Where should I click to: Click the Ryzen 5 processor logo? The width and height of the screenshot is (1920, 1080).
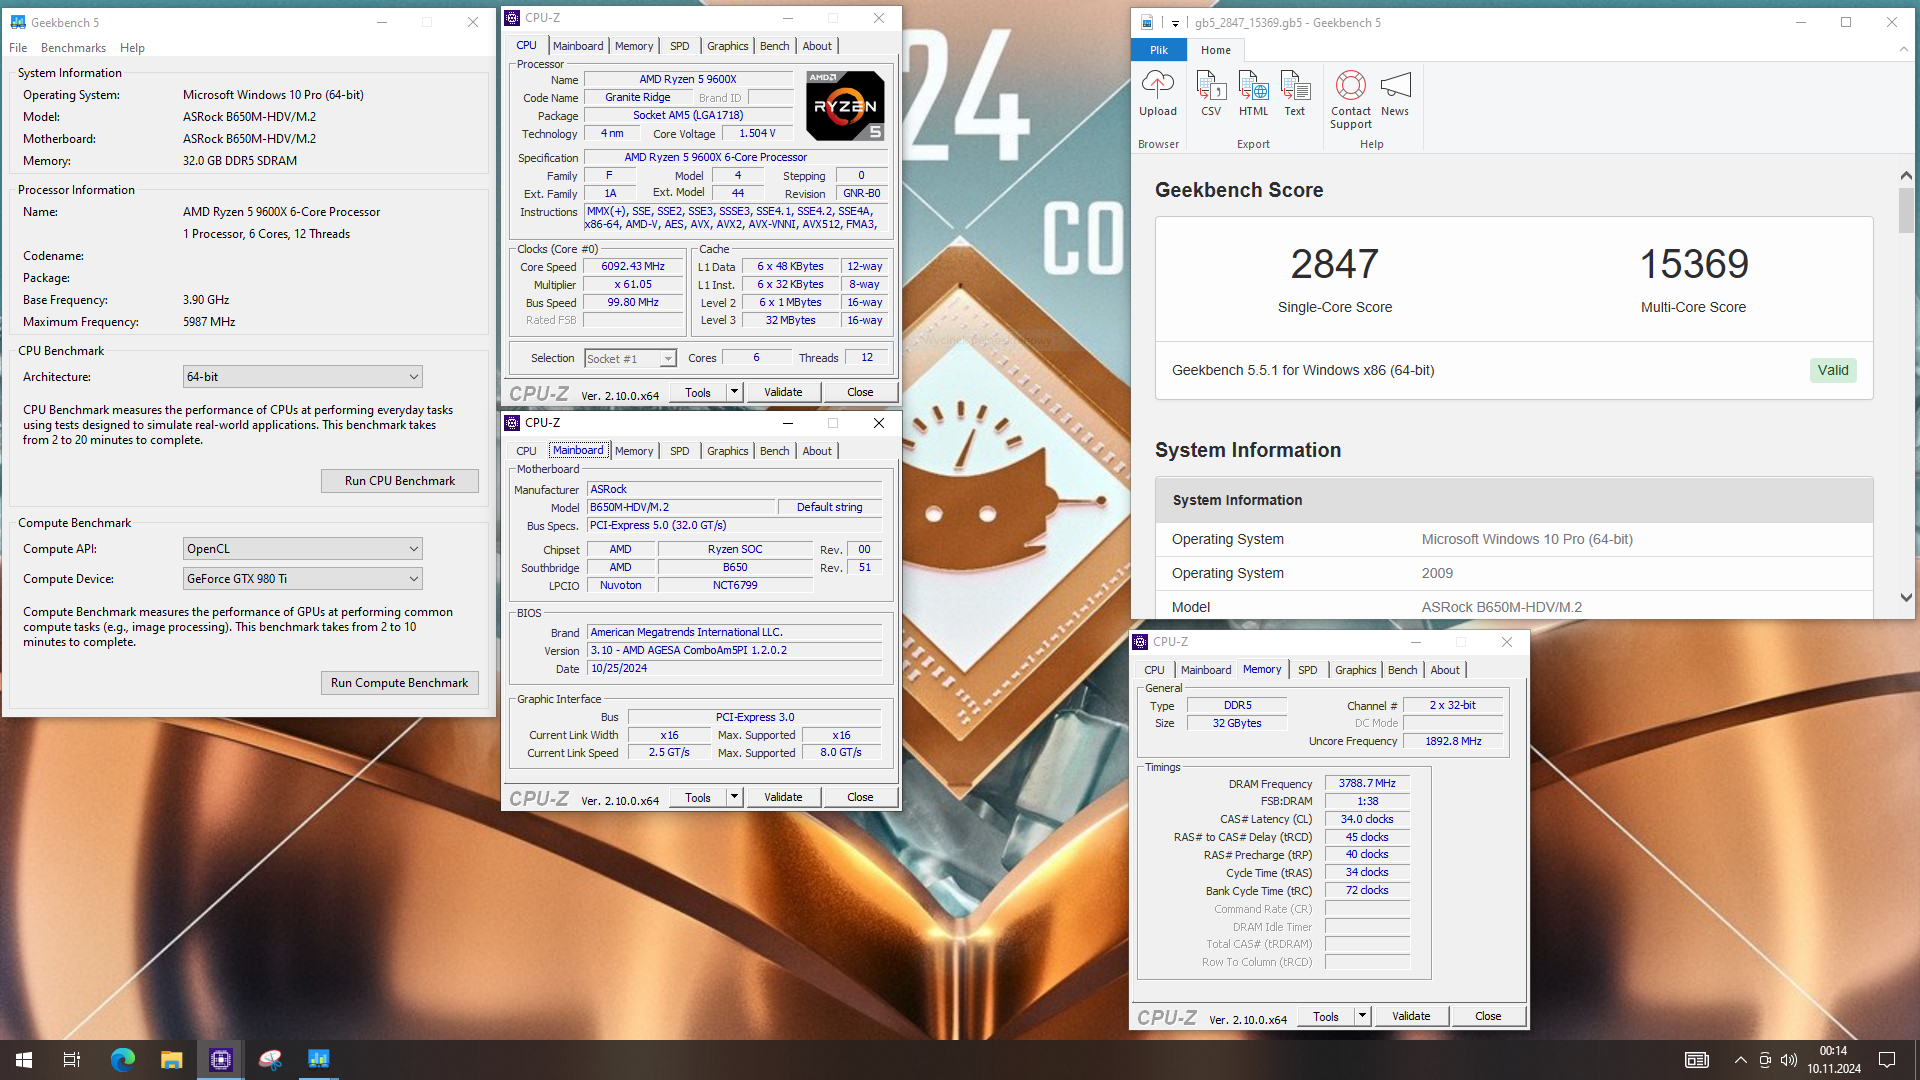pyautogui.click(x=845, y=105)
